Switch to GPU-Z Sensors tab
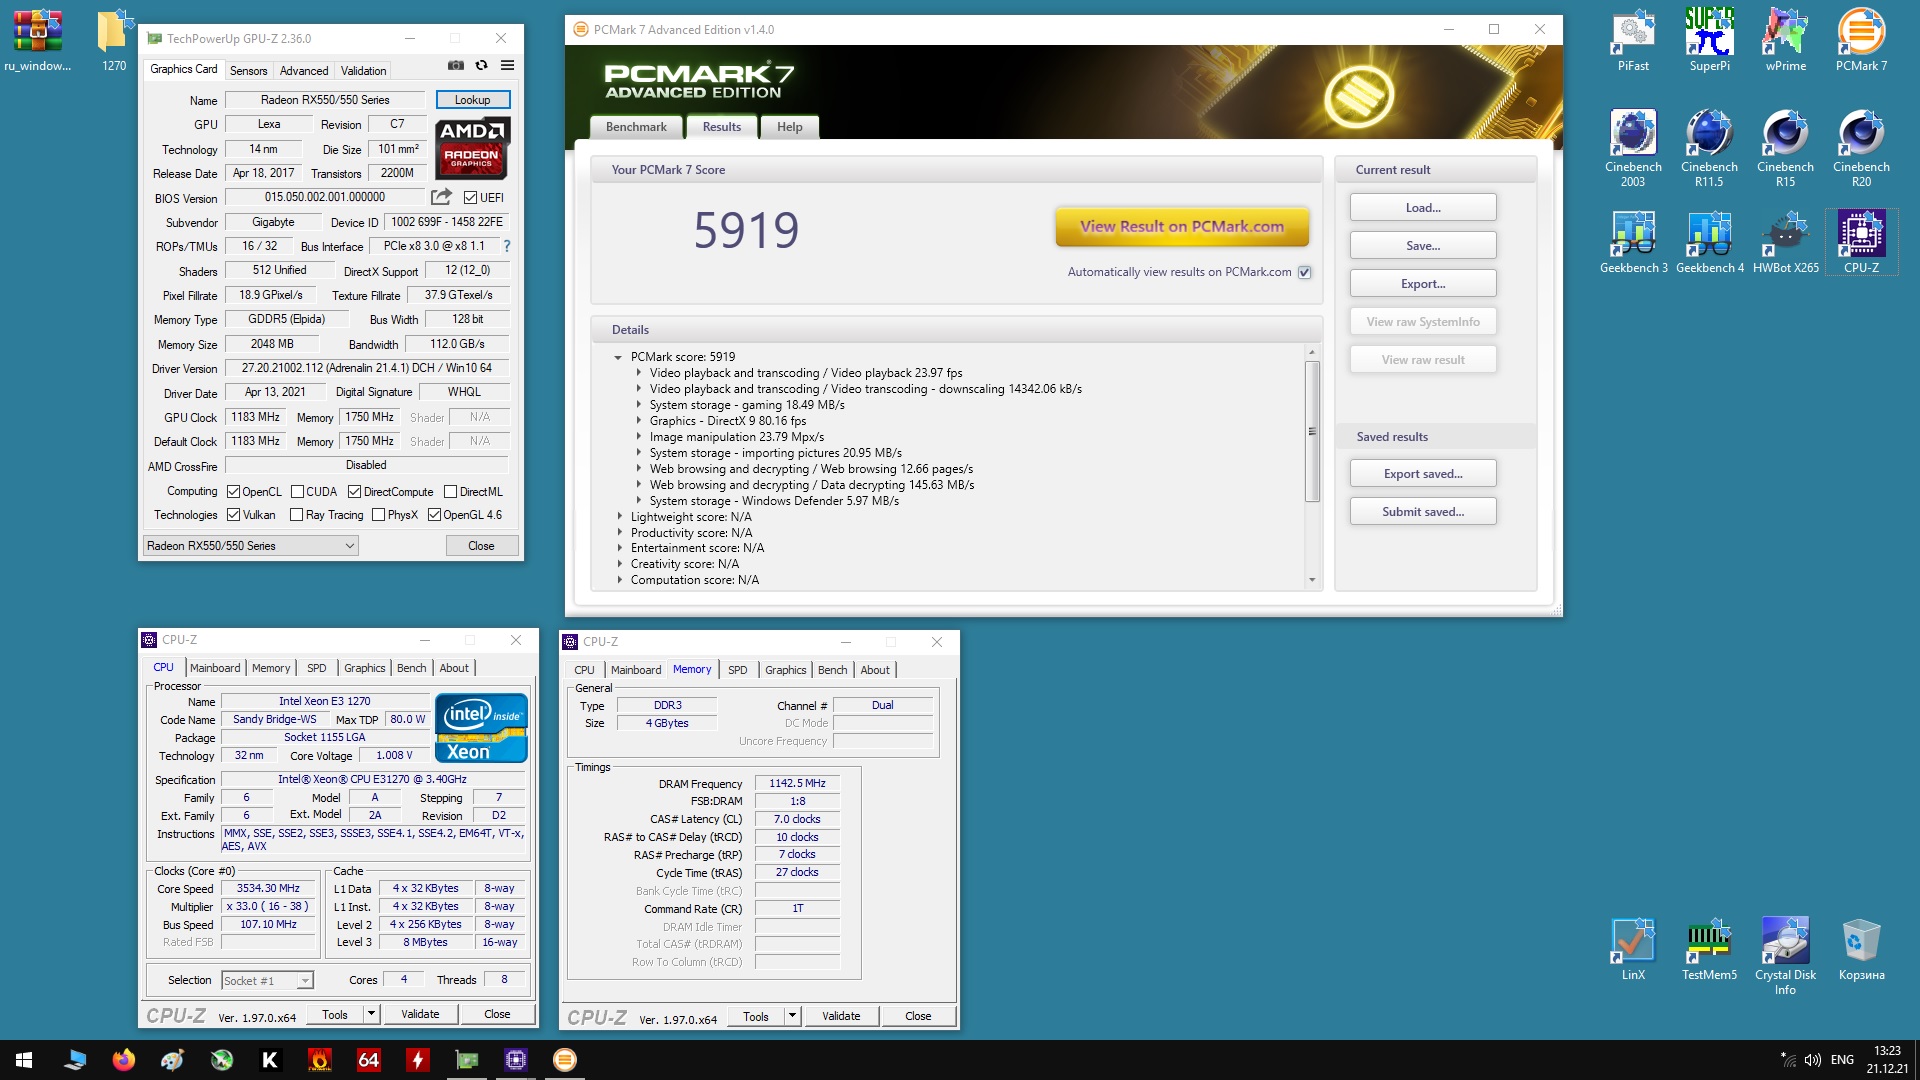 click(248, 71)
